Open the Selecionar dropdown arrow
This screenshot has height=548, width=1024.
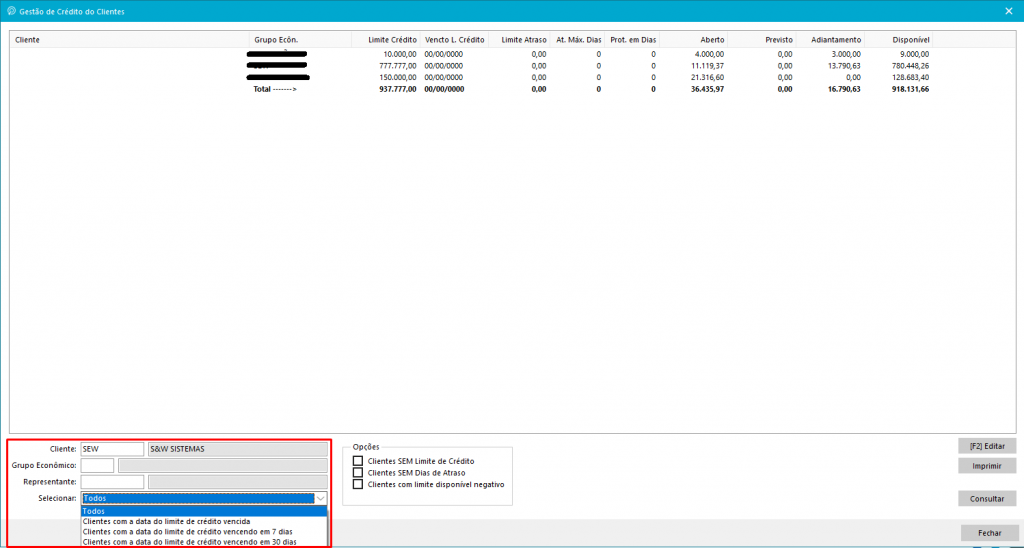coord(320,498)
